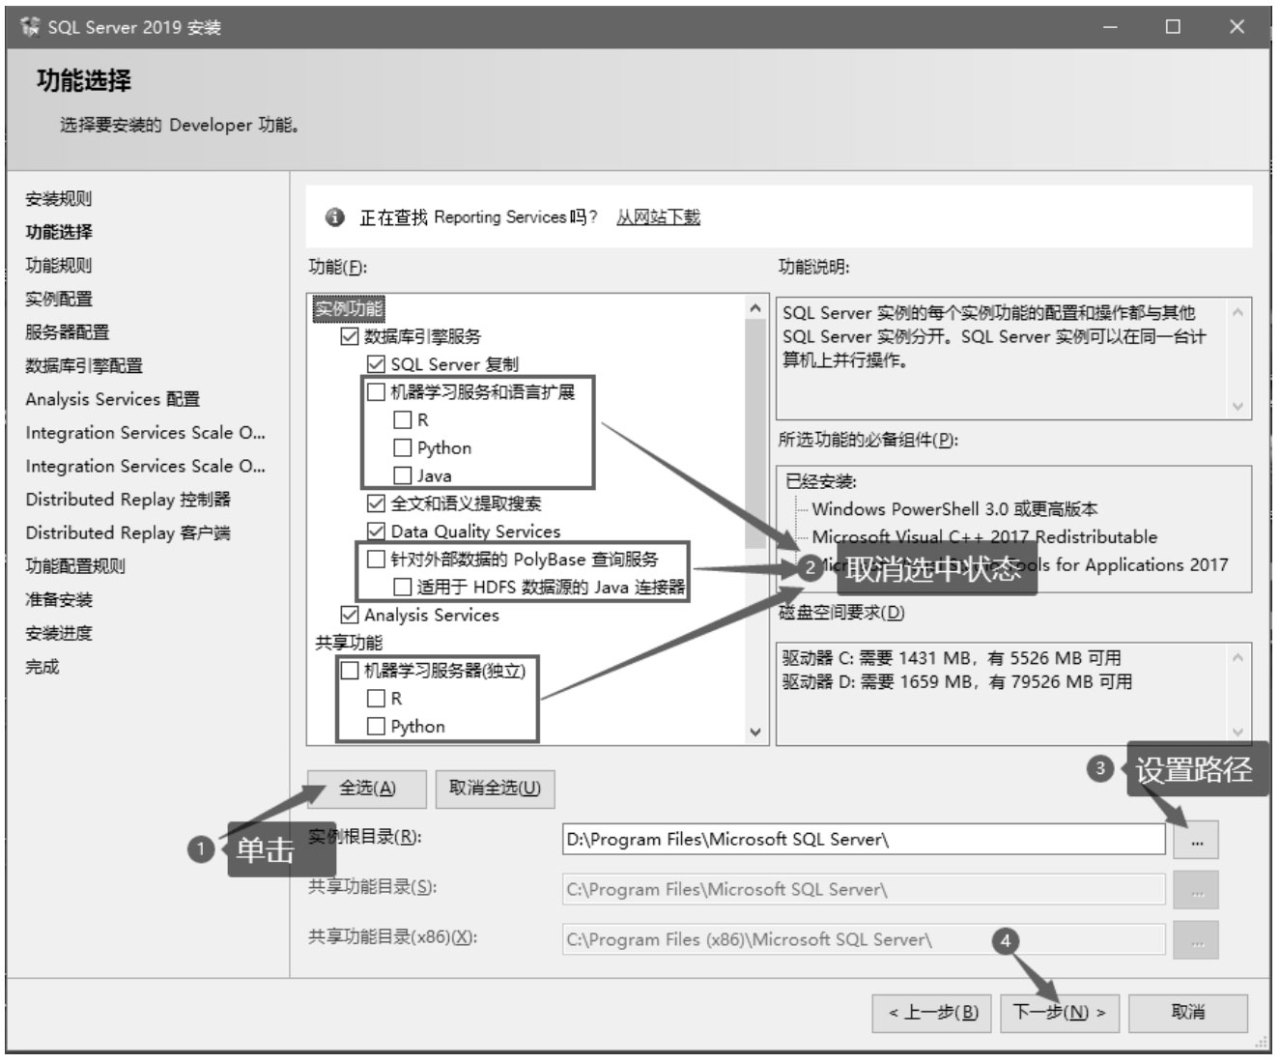The height and width of the screenshot is (1063, 1280).
Task: Click the SQL Server installer title bar icon
Action: point(29,27)
